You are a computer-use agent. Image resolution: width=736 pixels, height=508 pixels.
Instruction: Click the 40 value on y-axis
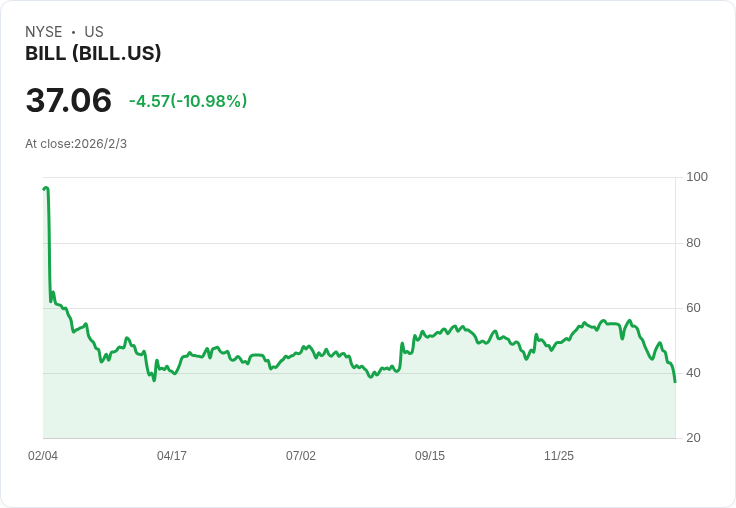pyautogui.click(x=693, y=373)
